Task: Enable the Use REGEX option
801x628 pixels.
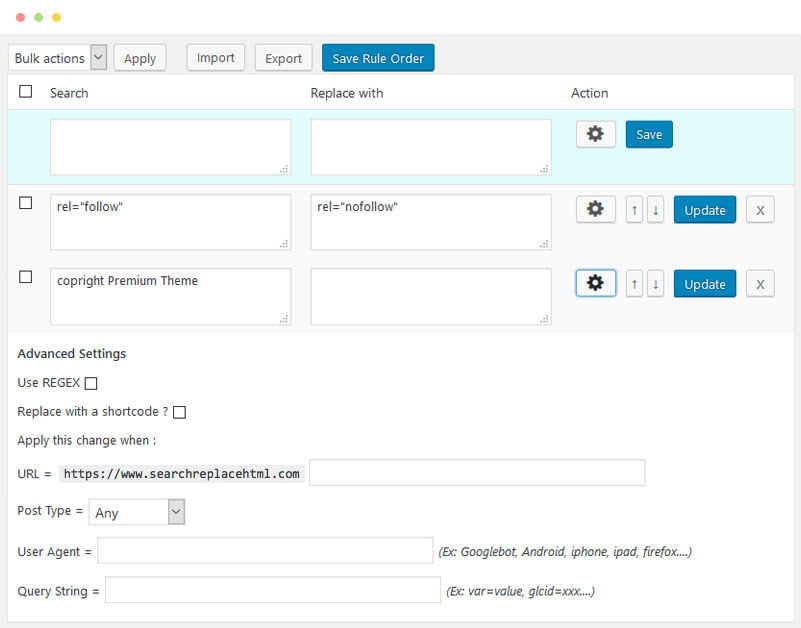Action: pyautogui.click(x=91, y=383)
